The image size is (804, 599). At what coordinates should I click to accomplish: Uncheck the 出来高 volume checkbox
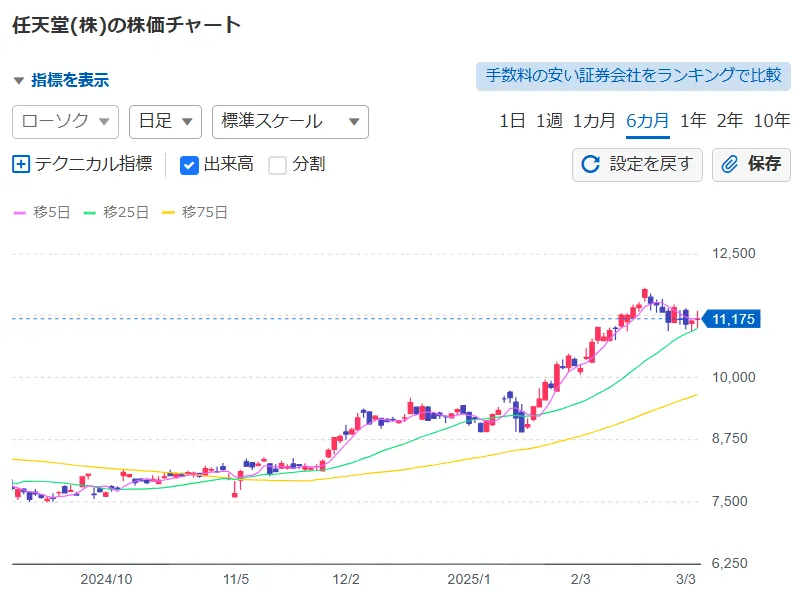pyautogui.click(x=189, y=165)
